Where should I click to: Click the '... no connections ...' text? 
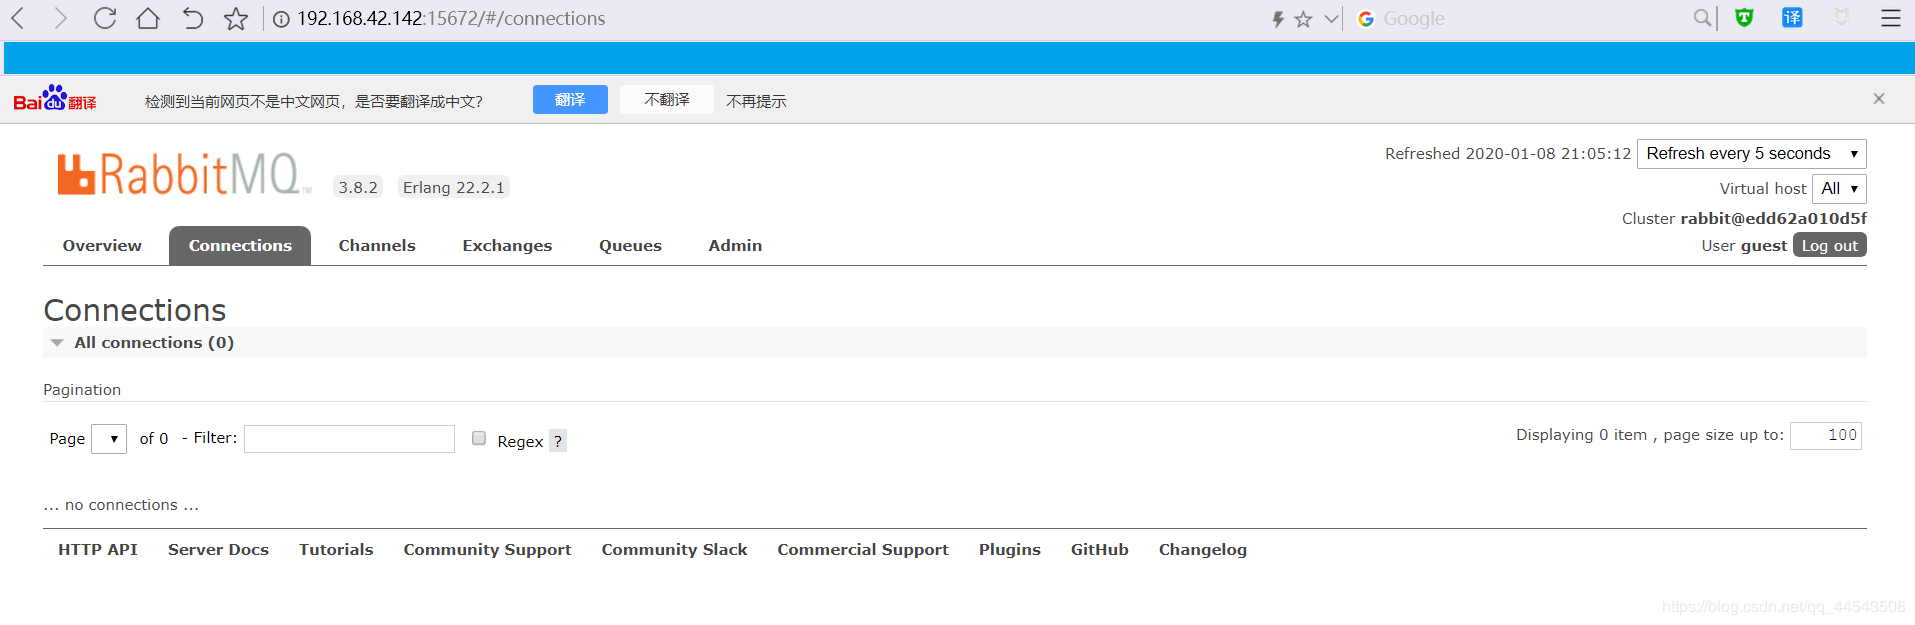[x=121, y=506]
